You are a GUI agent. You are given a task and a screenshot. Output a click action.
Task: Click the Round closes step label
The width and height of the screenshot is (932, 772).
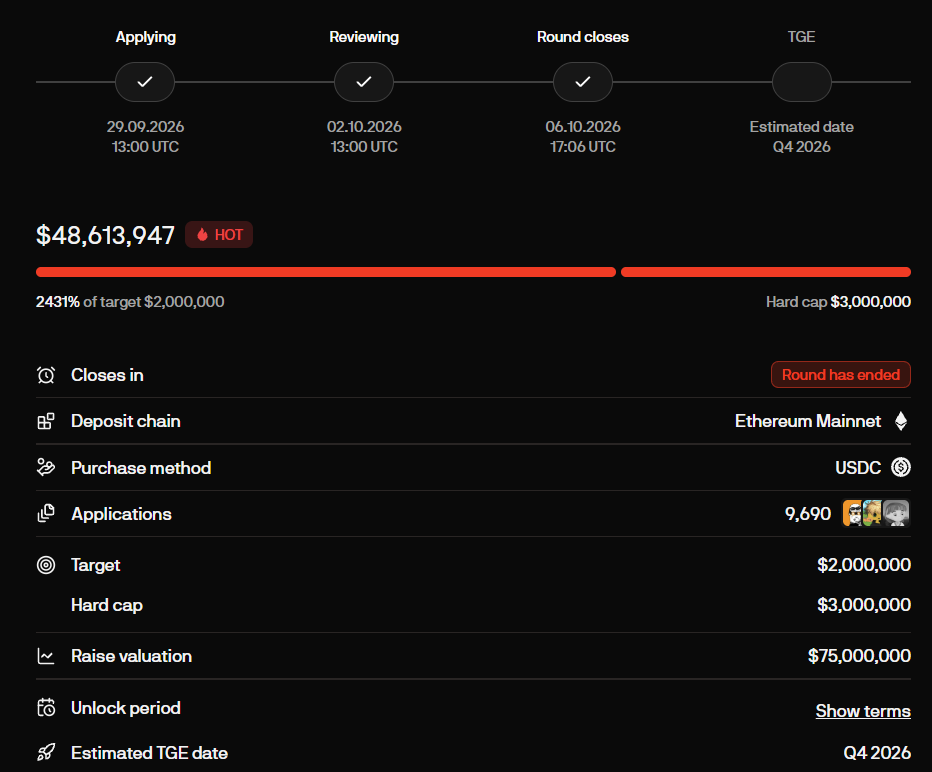(x=582, y=37)
